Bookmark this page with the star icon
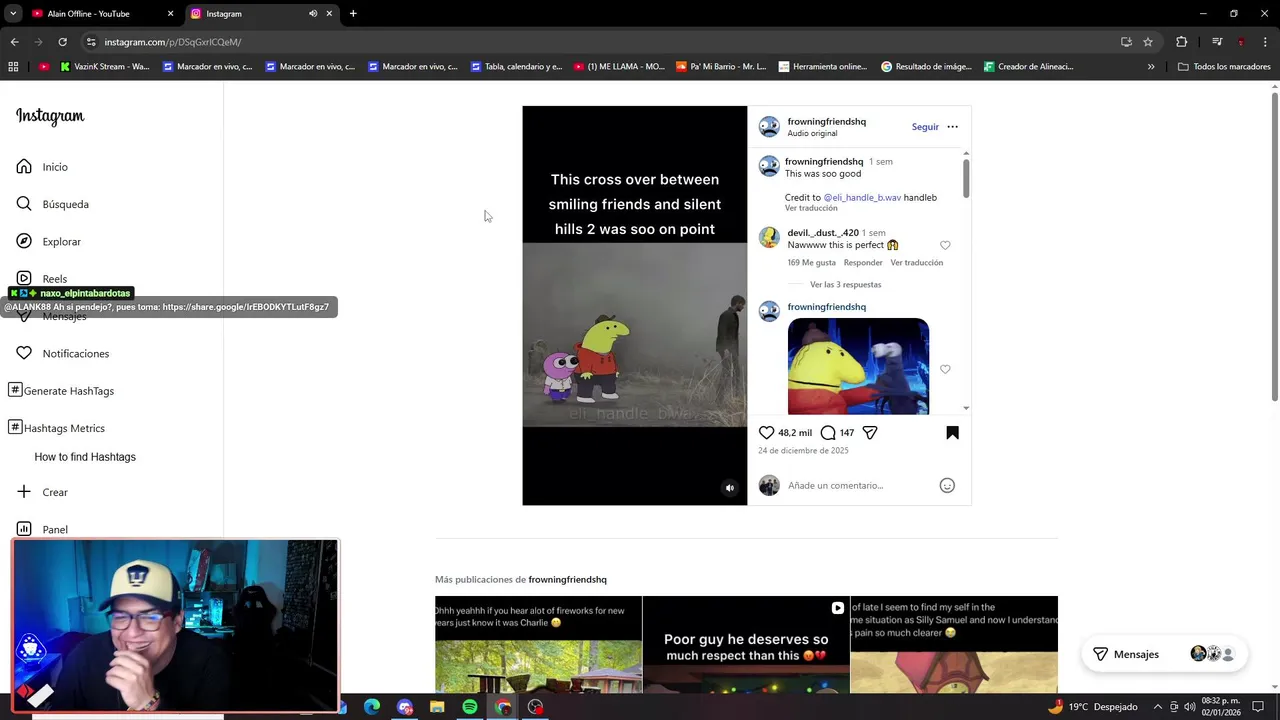 [1148, 42]
